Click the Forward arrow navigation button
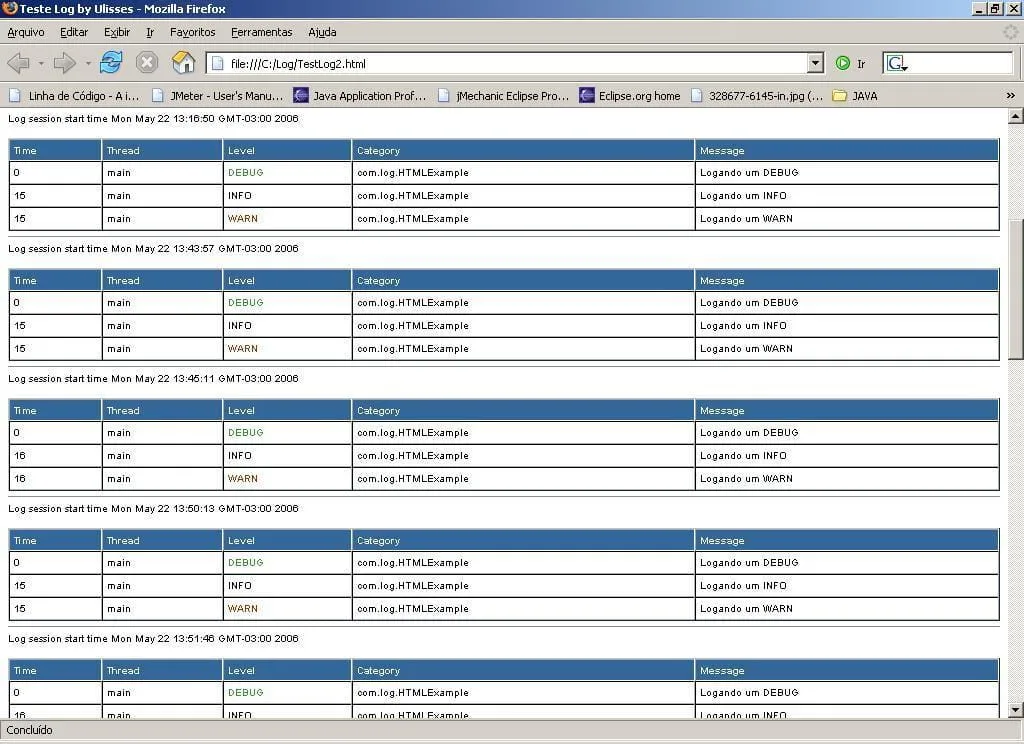The width and height of the screenshot is (1024, 744). [65, 64]
